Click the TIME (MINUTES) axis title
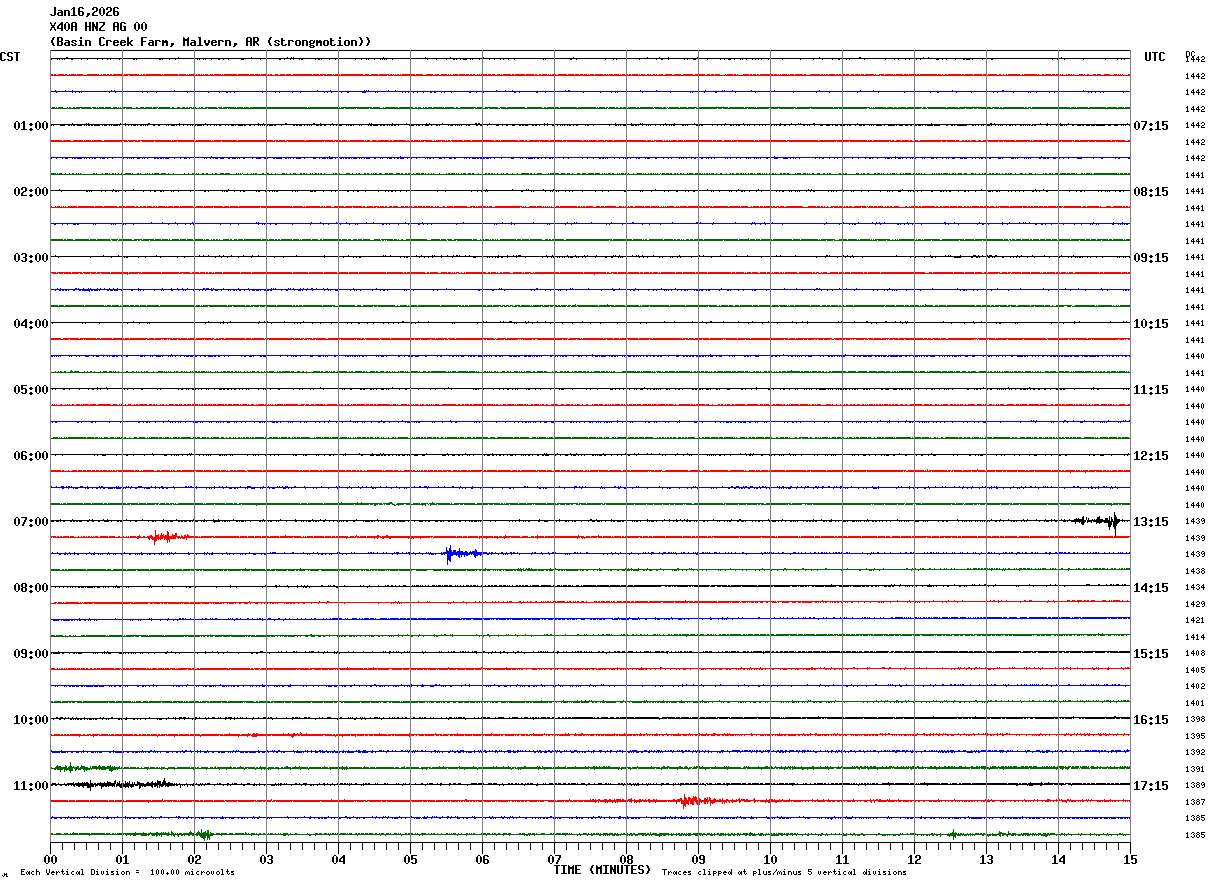1210x886 pixels. click(x=601, y=870)
